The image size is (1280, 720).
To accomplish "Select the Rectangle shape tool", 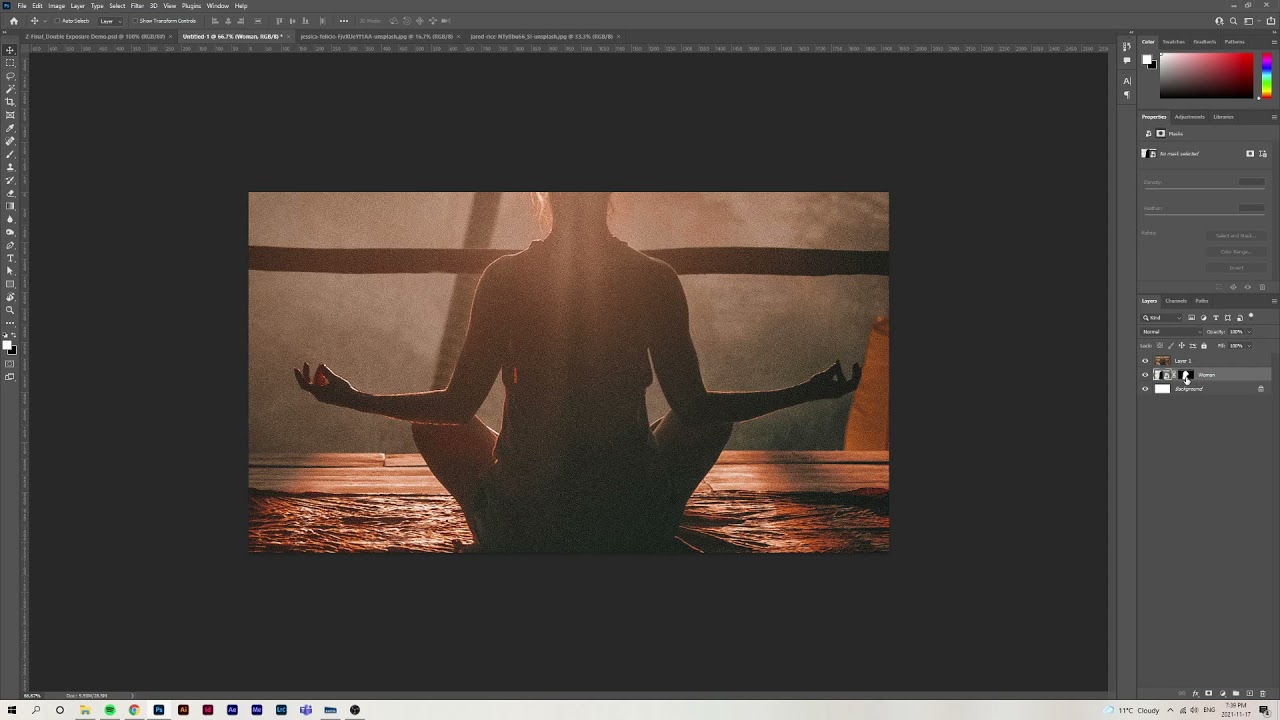I will pyautogui.click(x=10, y=284).
